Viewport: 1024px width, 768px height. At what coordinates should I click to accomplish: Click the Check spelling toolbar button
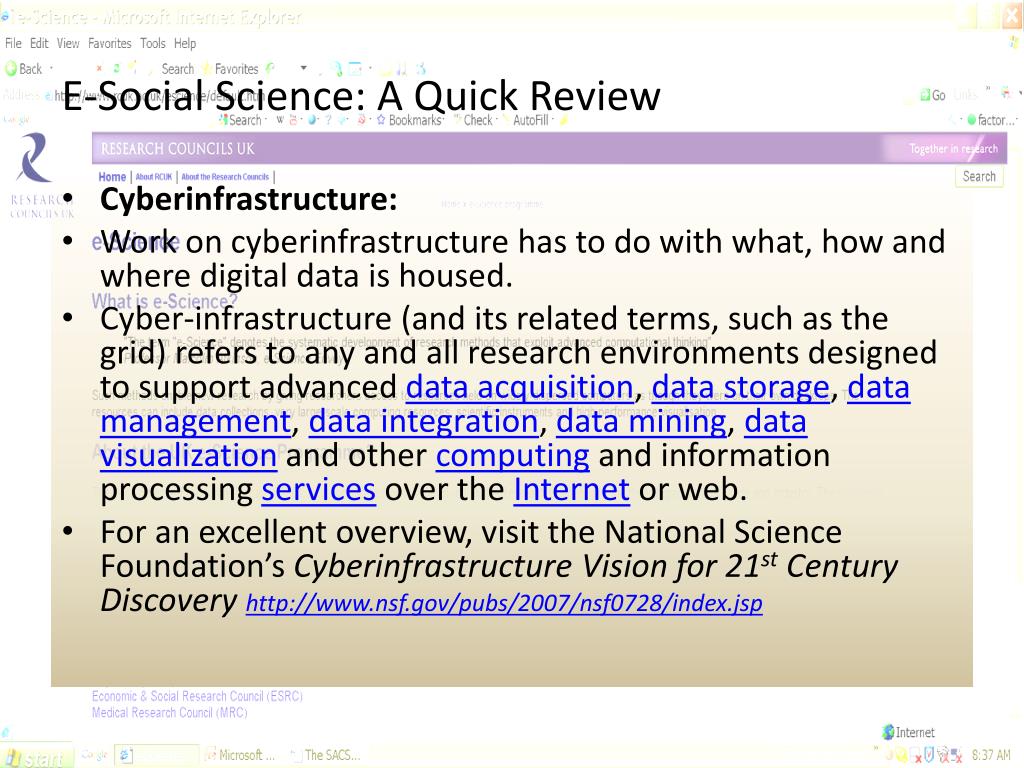(x=475, y=120)
